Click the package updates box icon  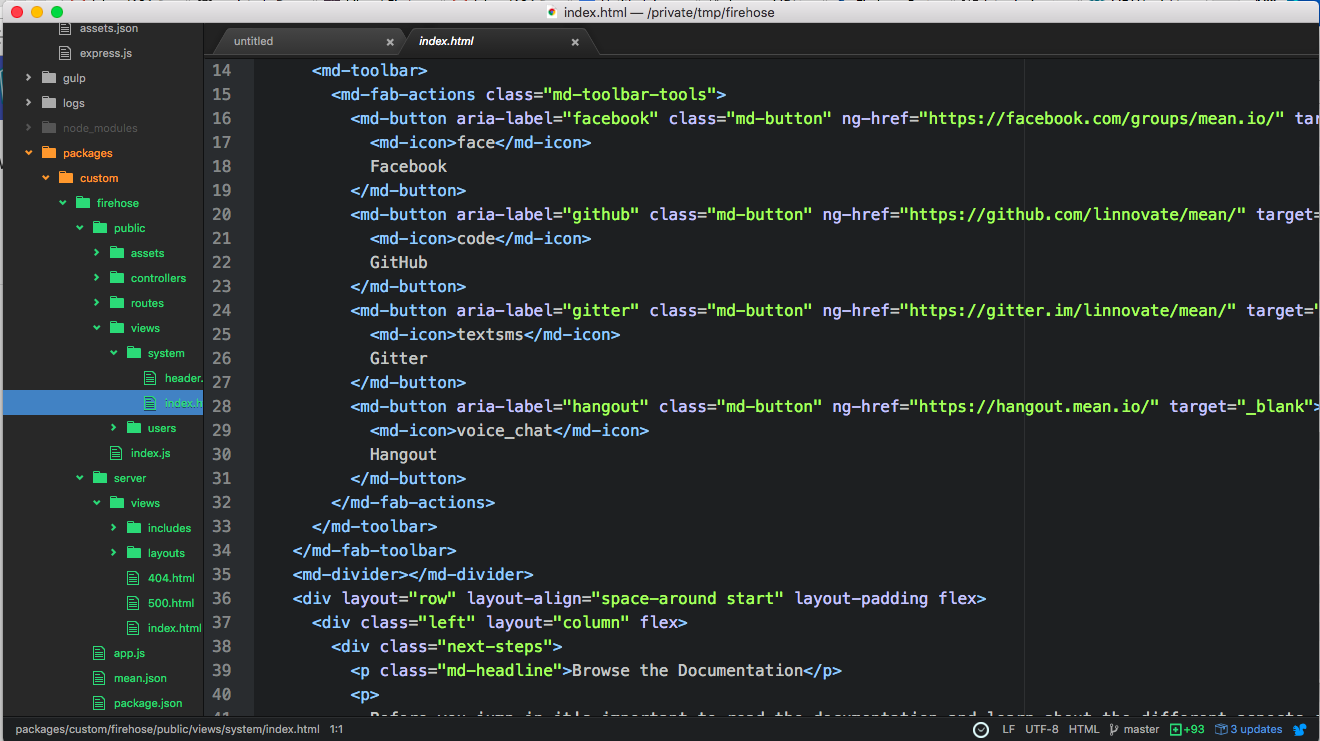click(x=1220, y=730)
